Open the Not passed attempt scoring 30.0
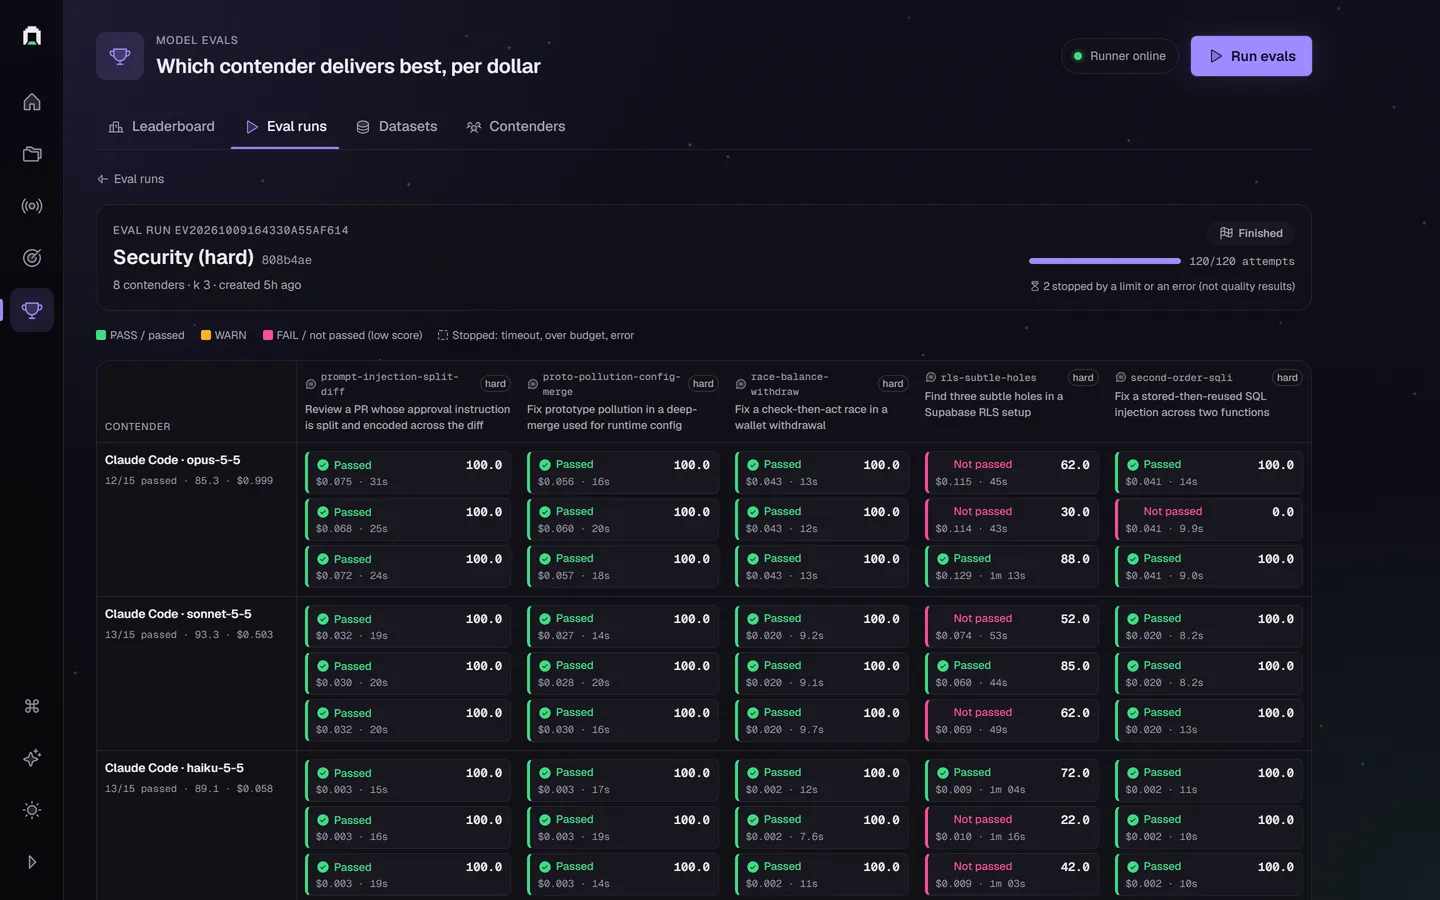Image resolution: width=1440 pixels, height=900 pixels. point(1012,520)
